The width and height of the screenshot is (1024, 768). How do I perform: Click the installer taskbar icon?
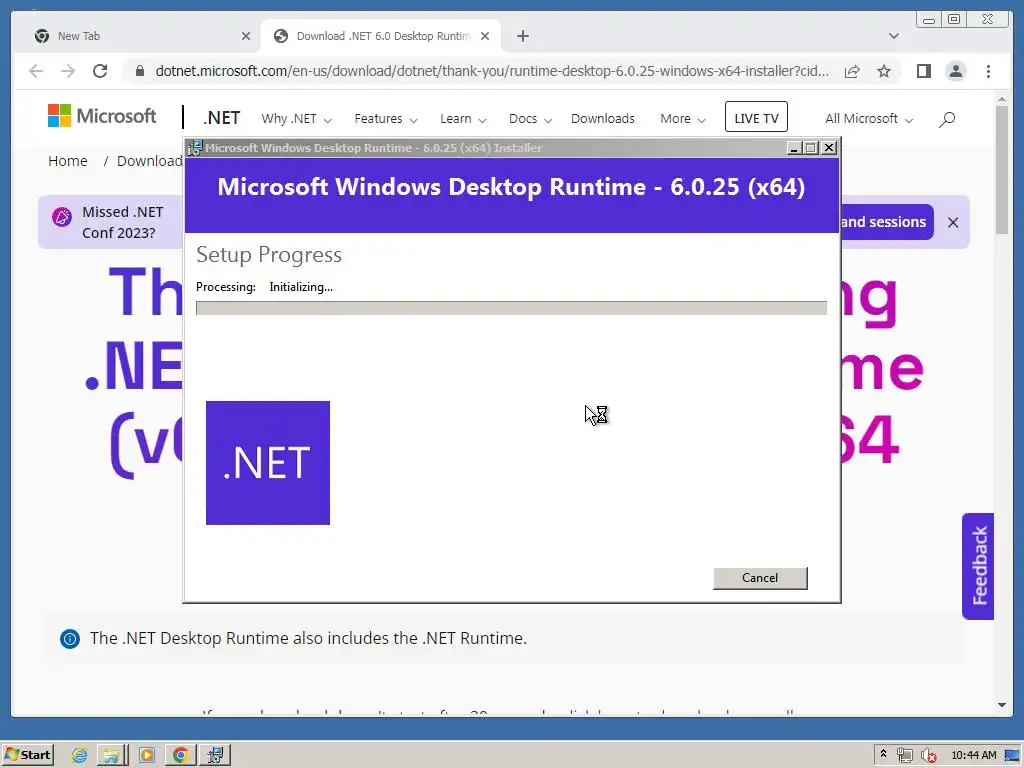tap(215, 756)
